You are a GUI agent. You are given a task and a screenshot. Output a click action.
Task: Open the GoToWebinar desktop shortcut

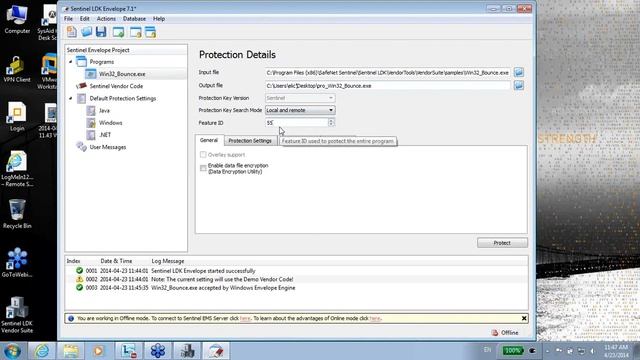(x=17, y=262)
